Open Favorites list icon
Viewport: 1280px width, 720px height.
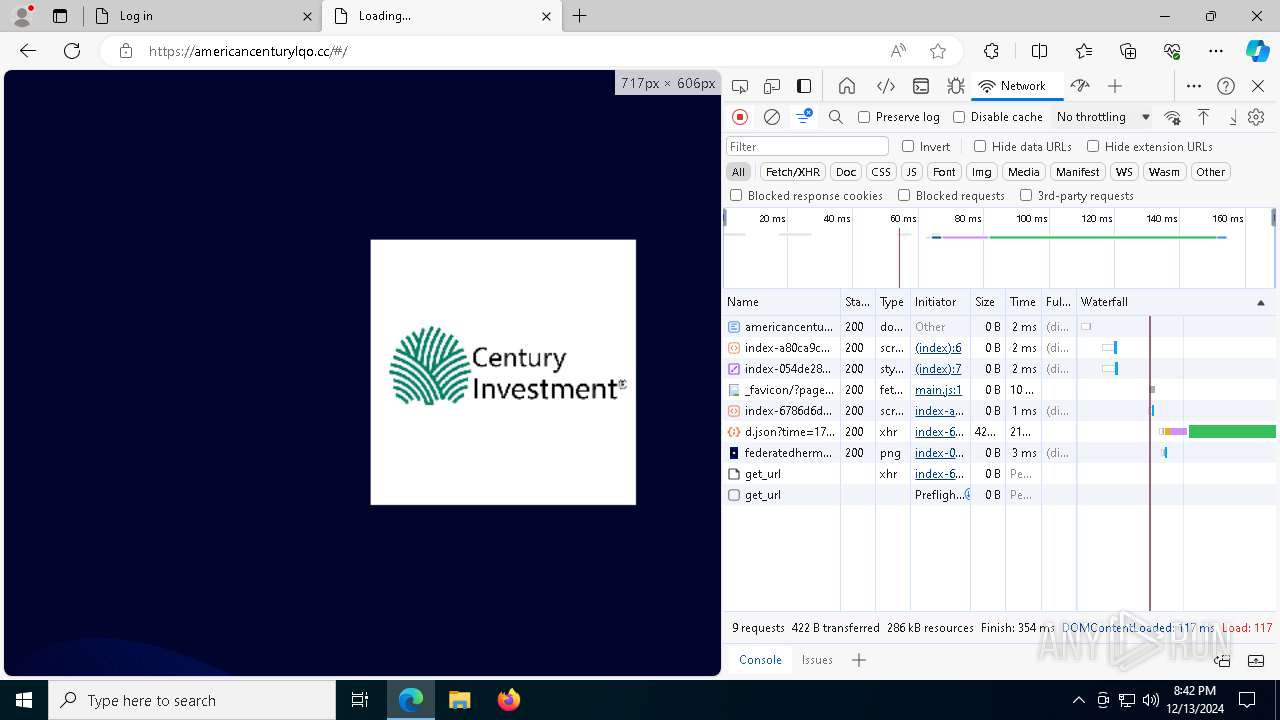click(1084, 51)
